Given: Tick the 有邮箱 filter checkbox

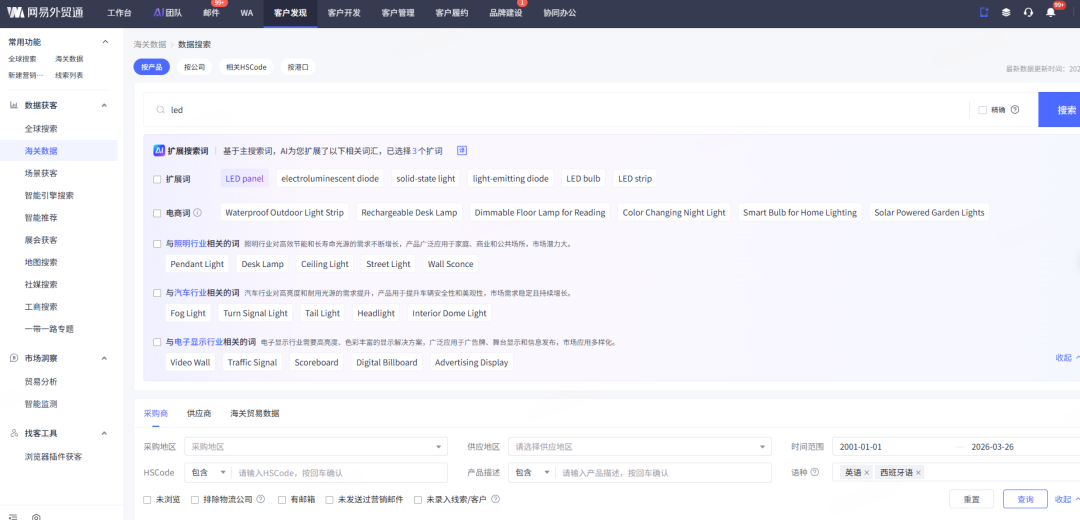Looking at the screenshot, I should (x=283, y=499).
